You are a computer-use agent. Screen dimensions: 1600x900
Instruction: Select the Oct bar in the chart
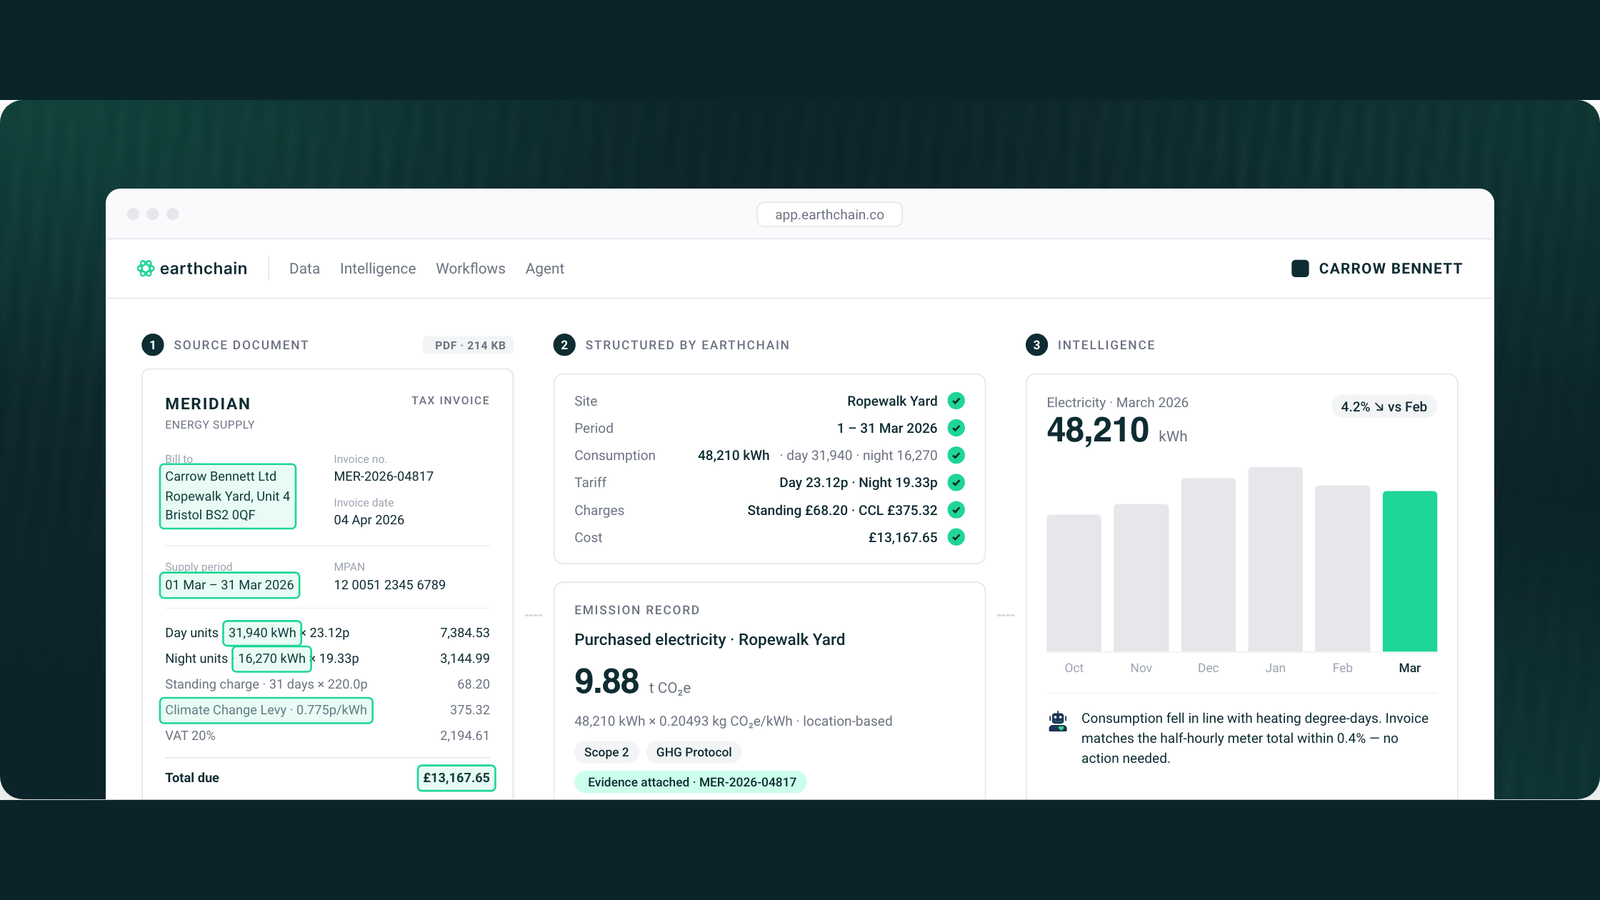(x=1074, y=583)
